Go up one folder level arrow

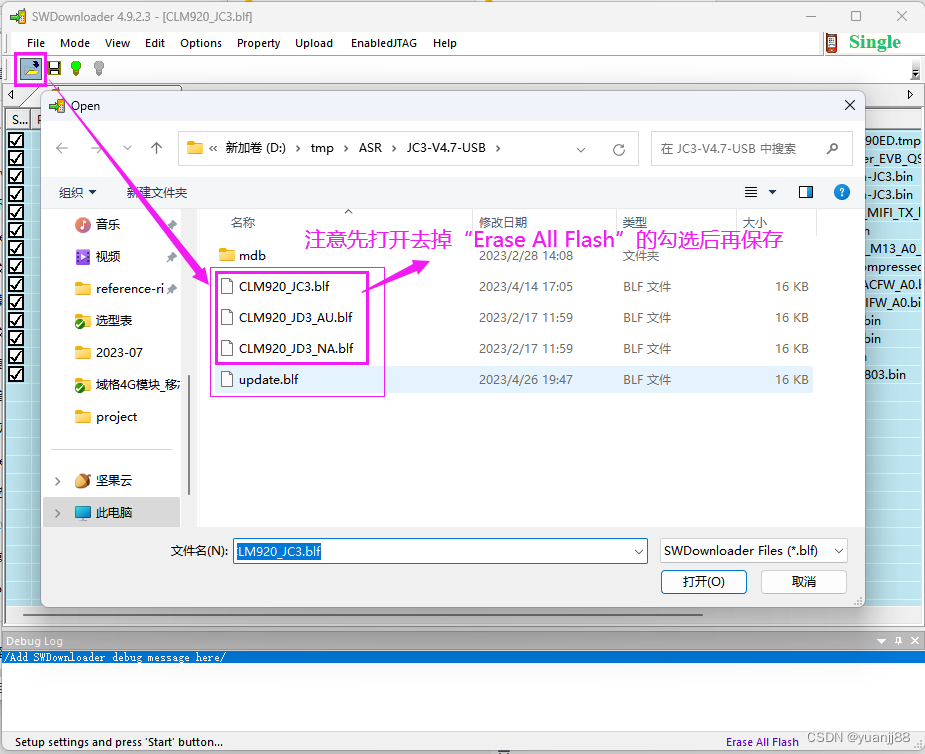156,148
